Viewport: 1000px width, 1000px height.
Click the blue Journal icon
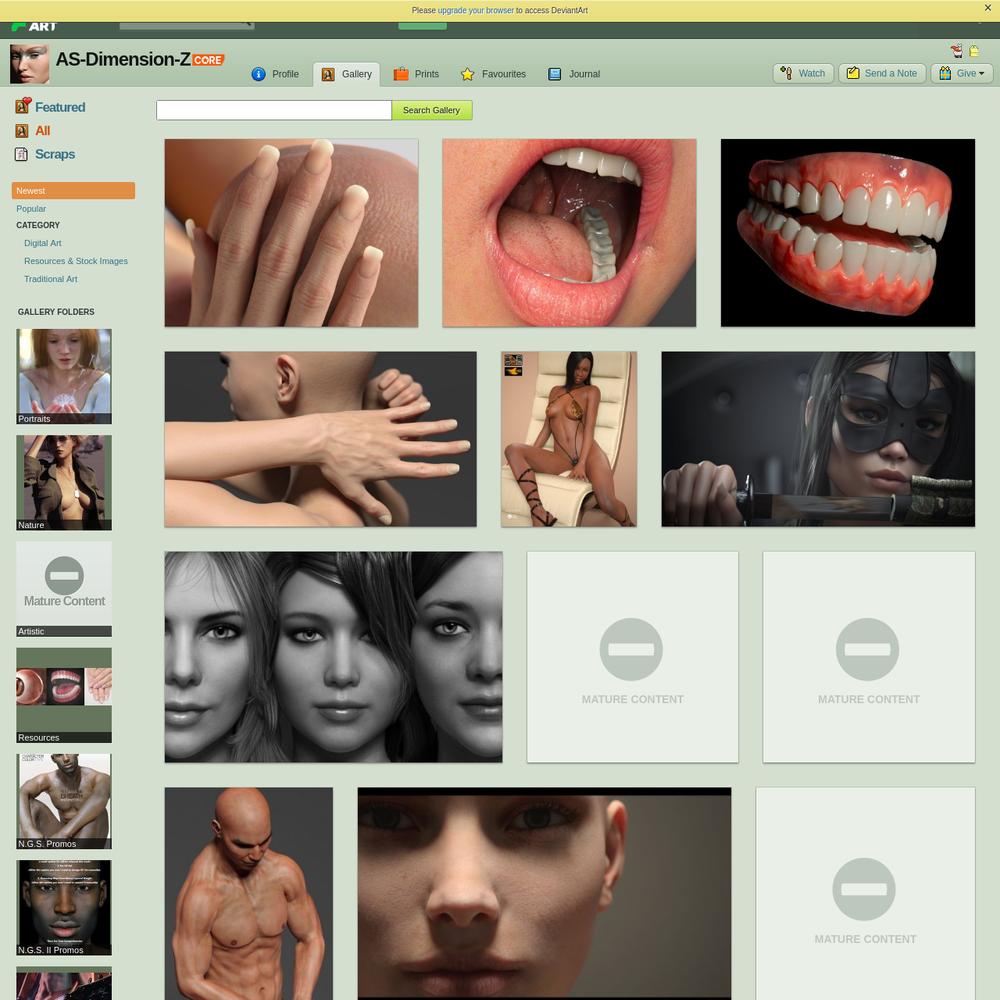(555, 74)
